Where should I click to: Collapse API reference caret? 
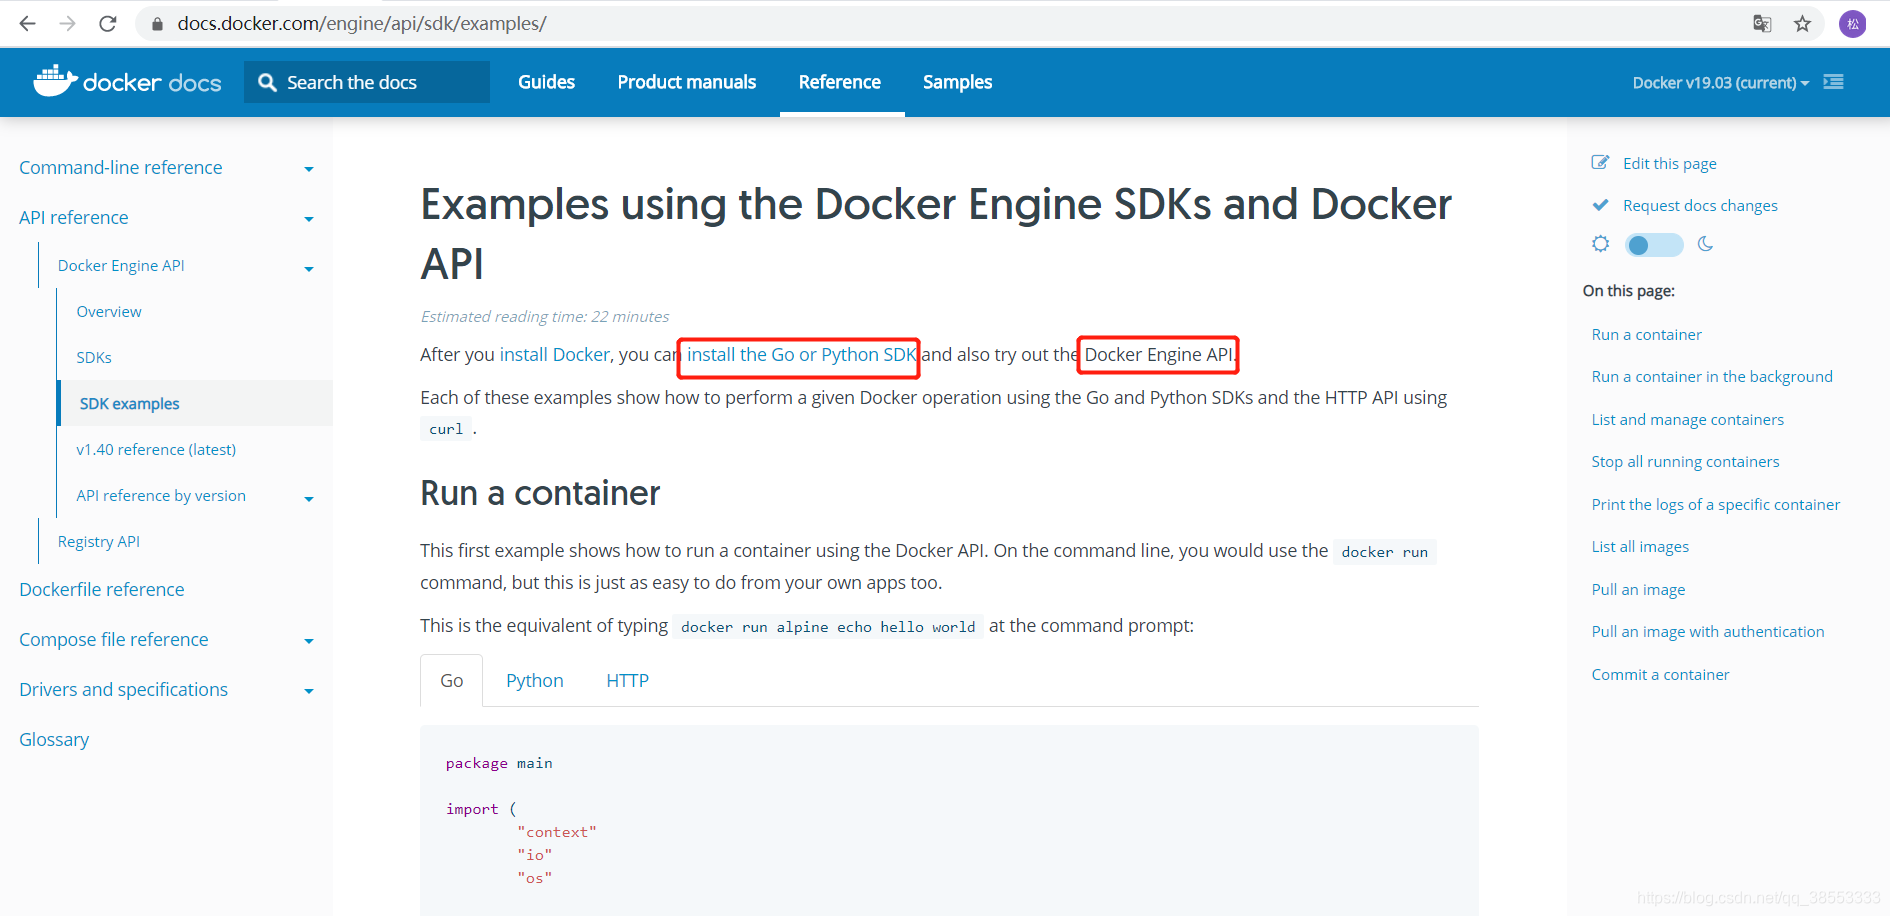[x=309, y=219]
